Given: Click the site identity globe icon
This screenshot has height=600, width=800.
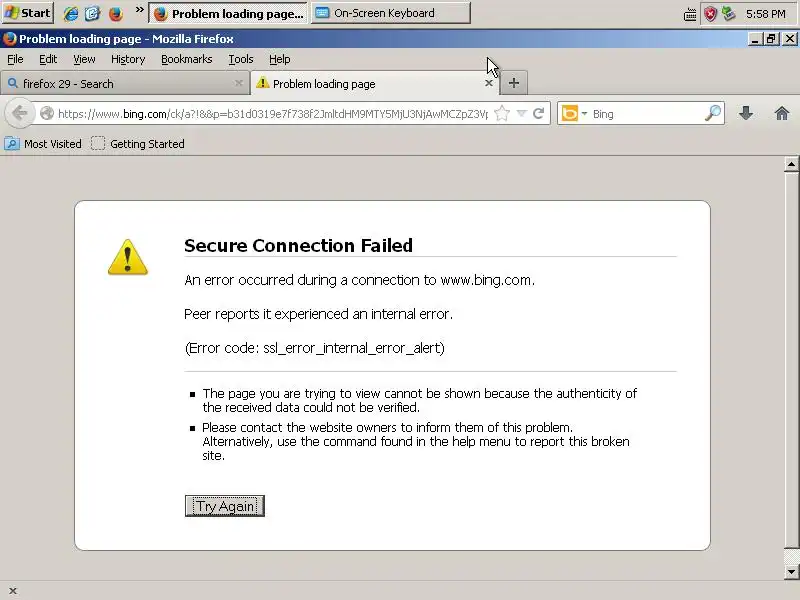Looking at the screenshot, I should tap(46, 113).
